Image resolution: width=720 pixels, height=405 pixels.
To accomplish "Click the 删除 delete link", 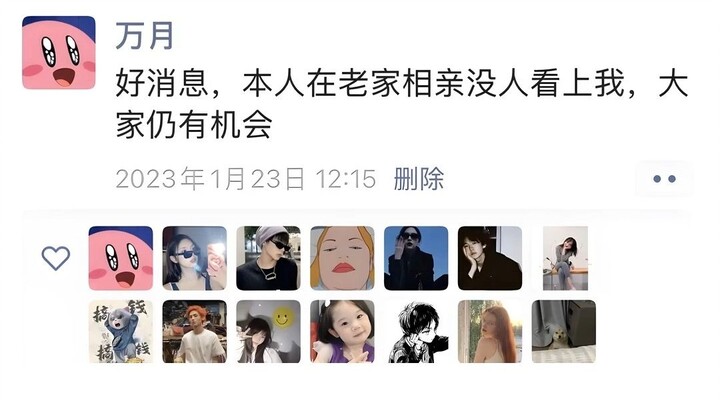I will [418, 179].
